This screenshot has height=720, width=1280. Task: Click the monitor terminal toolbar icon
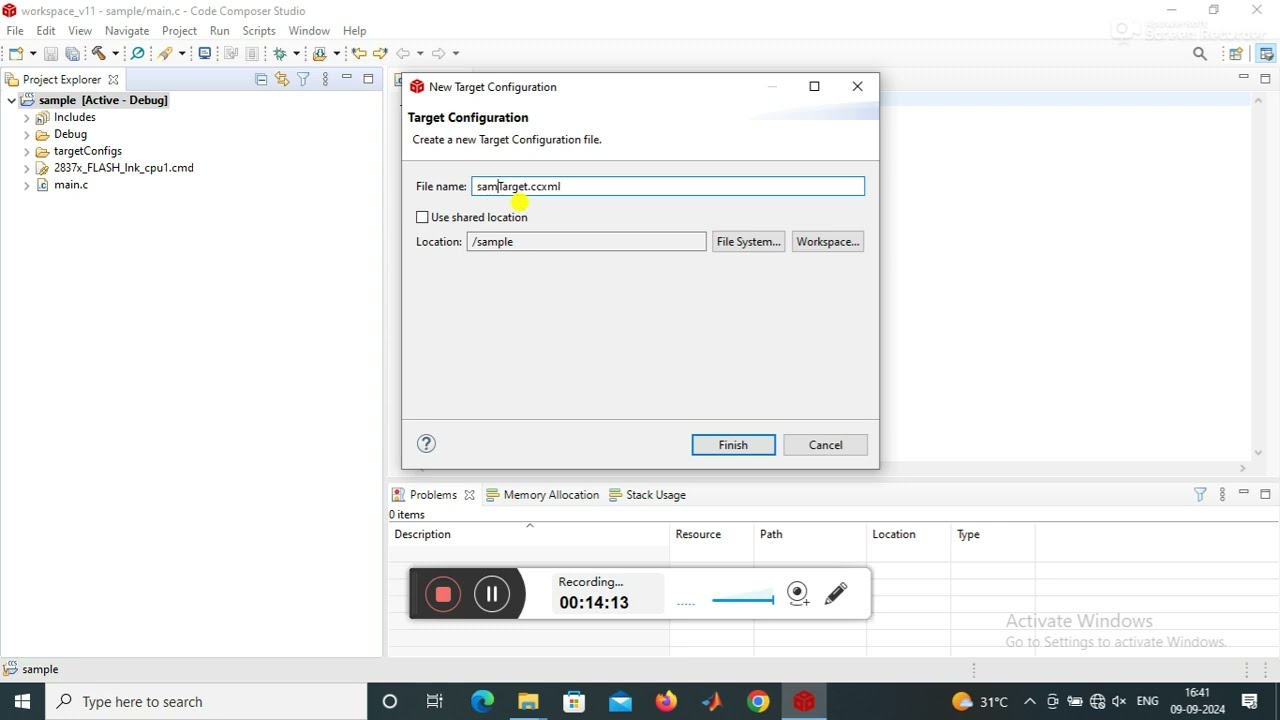coord(205,53)
